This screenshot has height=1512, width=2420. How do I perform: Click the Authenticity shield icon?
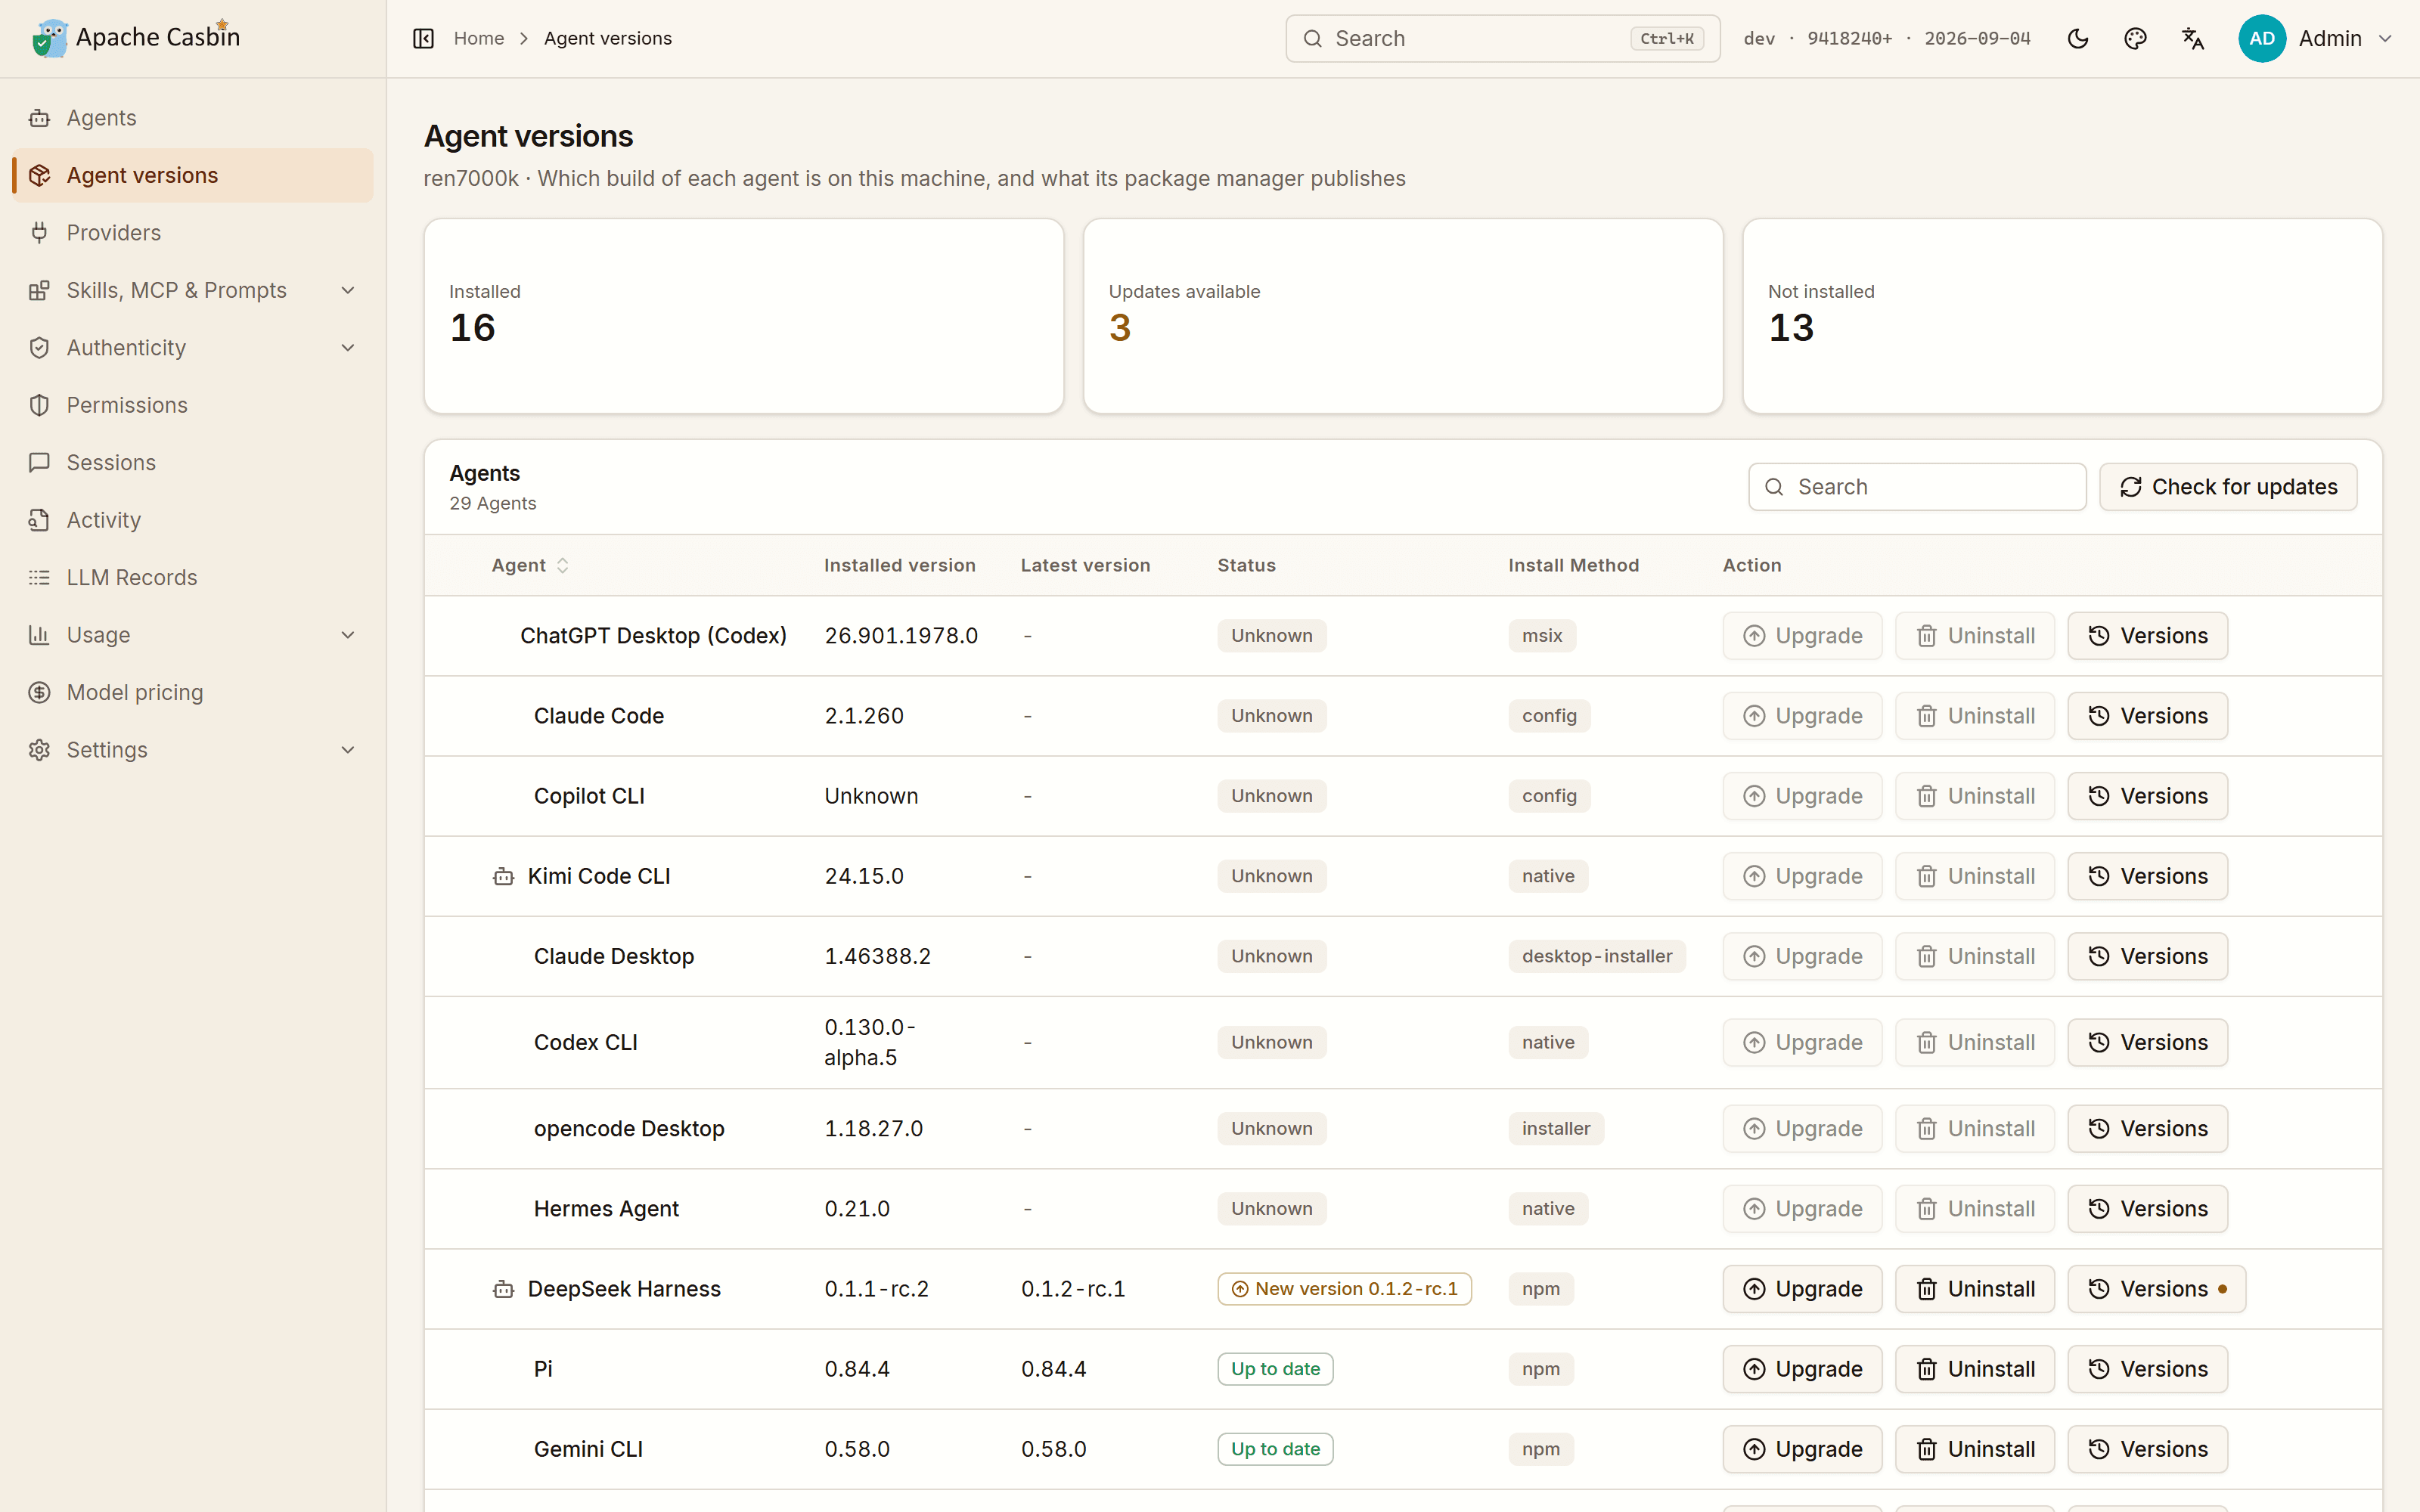39,348
